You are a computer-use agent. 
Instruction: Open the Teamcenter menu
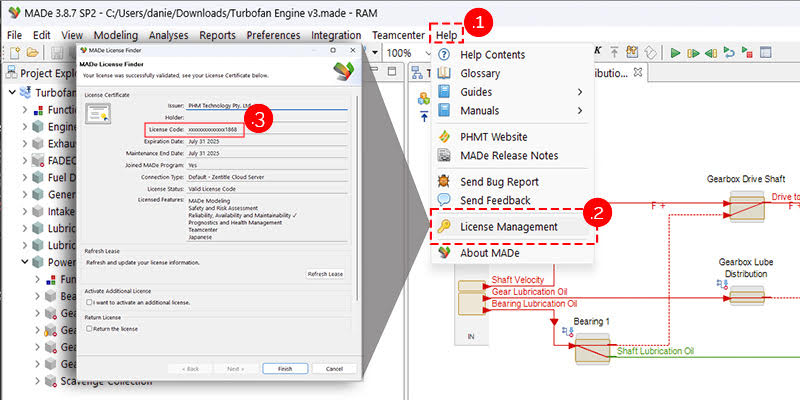pos(398,35)
